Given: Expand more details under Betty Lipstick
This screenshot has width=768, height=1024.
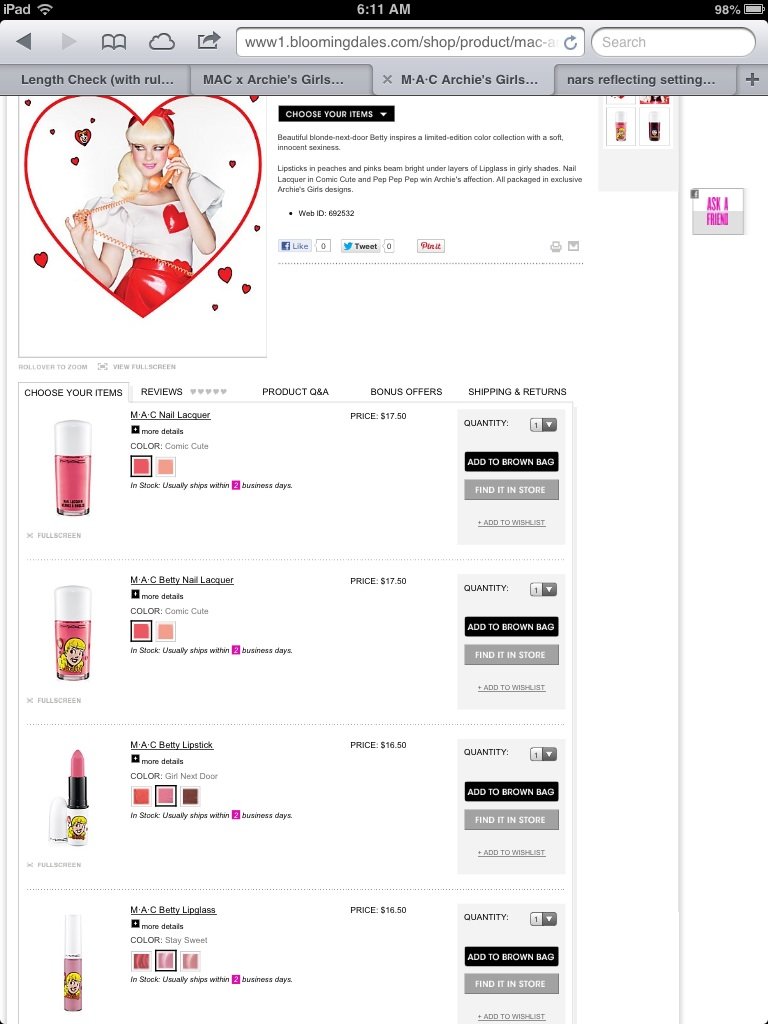Looking at the screenshot, I should pos(157,761).
